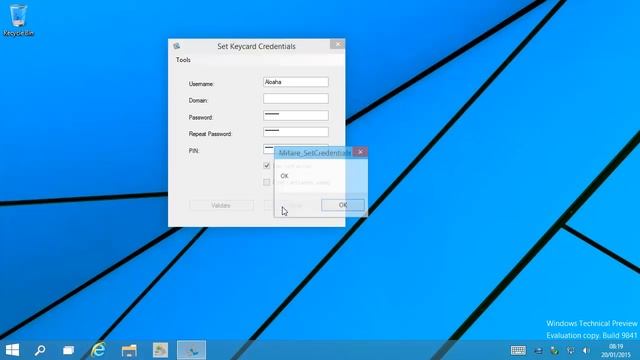Open Task View on the taskbar
The image size is (640, 360).
click(x=69, y=350)
